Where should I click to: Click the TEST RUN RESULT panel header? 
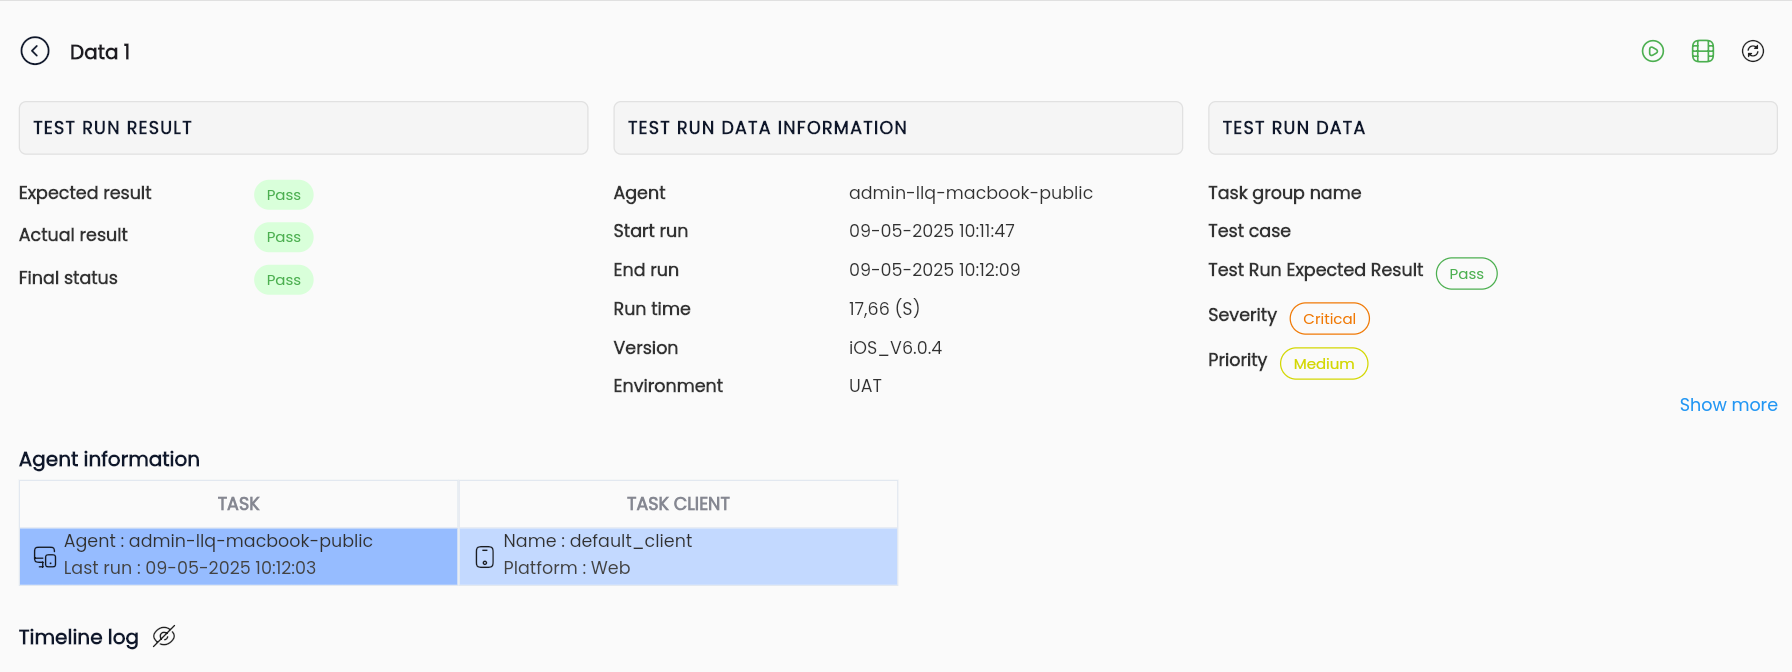tap(303, 128)
